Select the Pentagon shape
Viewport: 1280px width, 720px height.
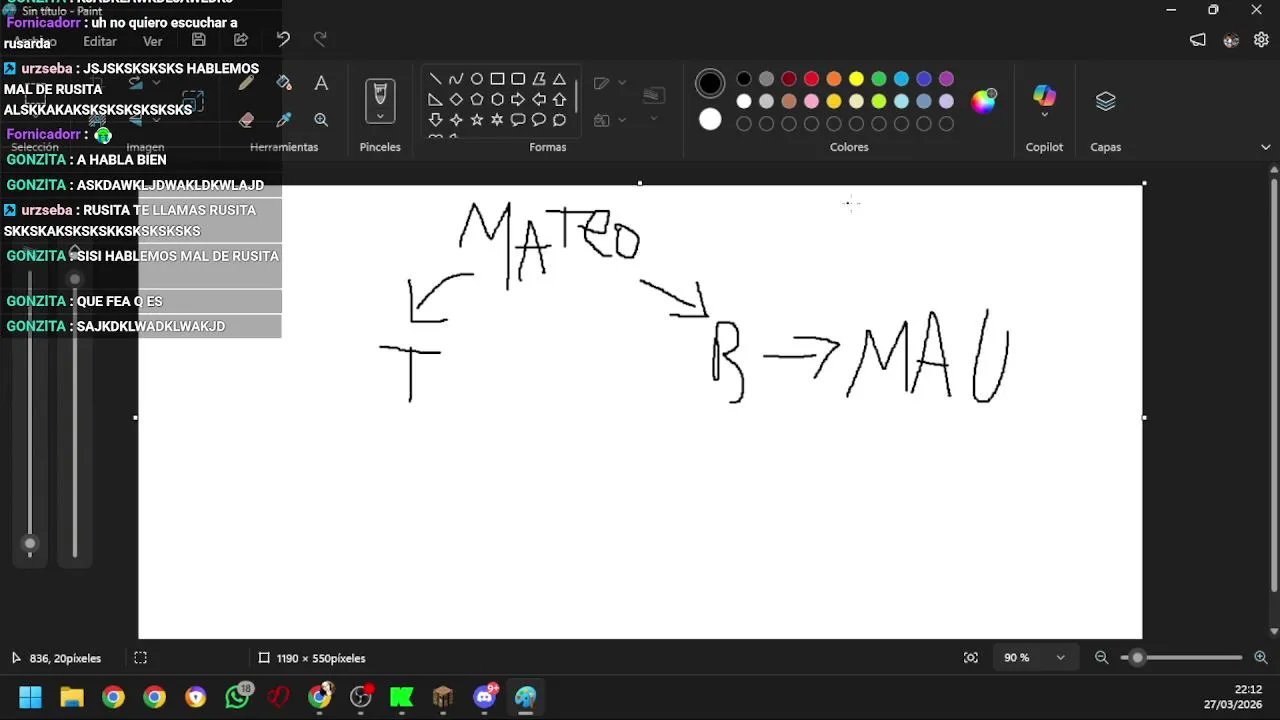pos(477,100)
